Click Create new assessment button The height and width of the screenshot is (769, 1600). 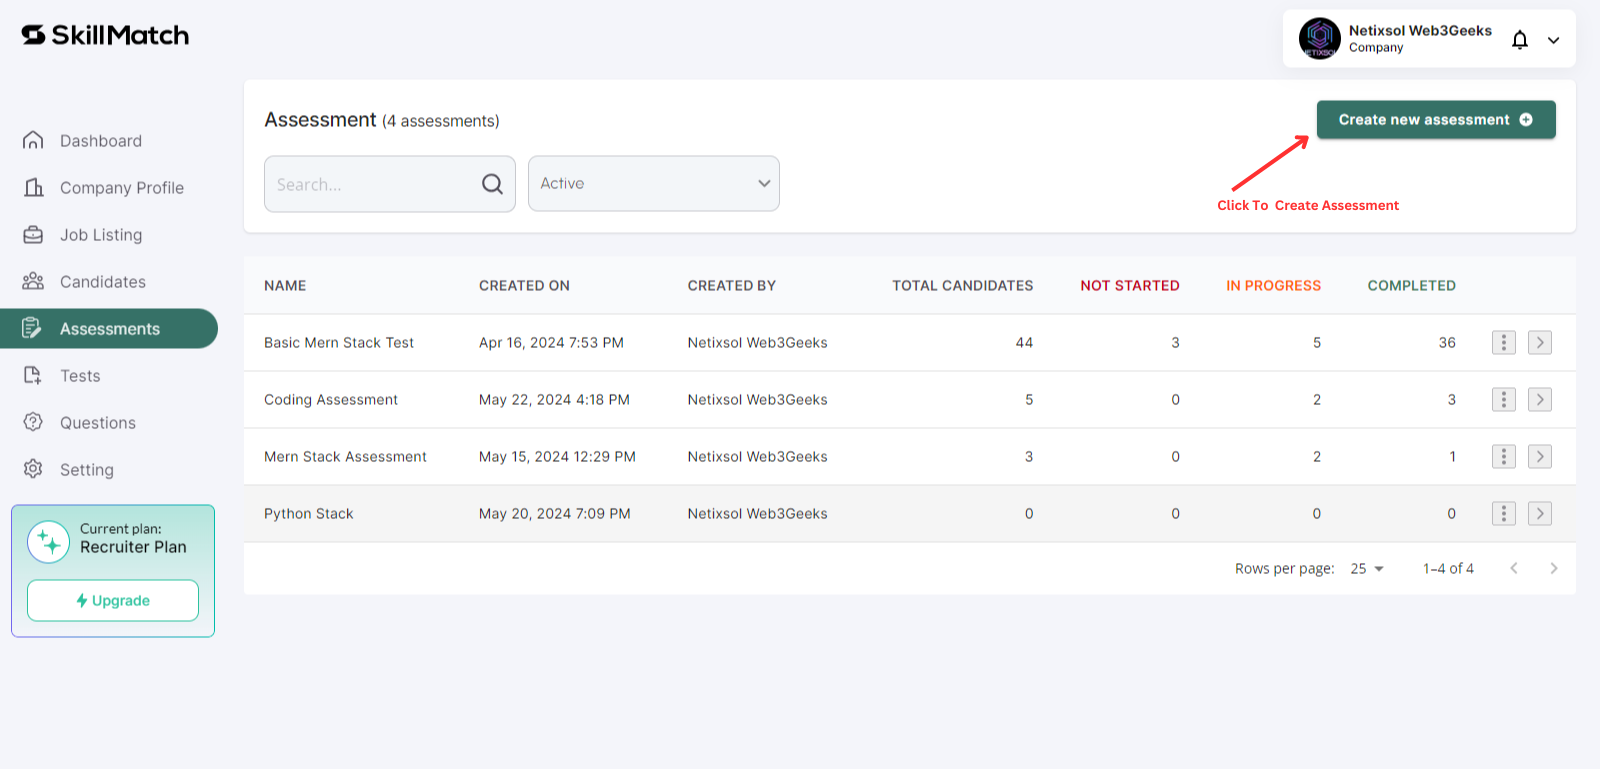pos(1436,120)
